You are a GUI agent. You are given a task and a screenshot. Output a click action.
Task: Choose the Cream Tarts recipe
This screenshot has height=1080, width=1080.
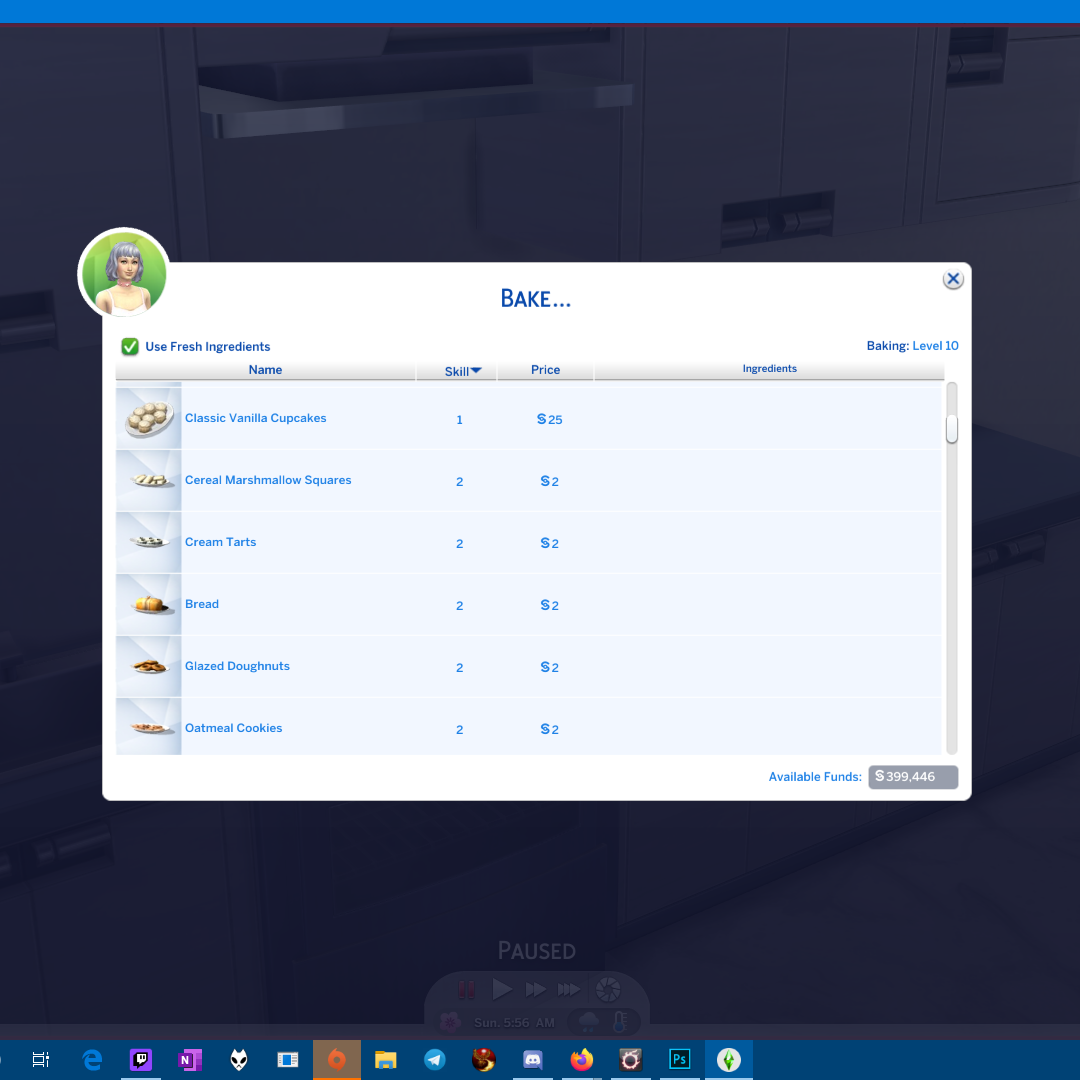(528, 543)
